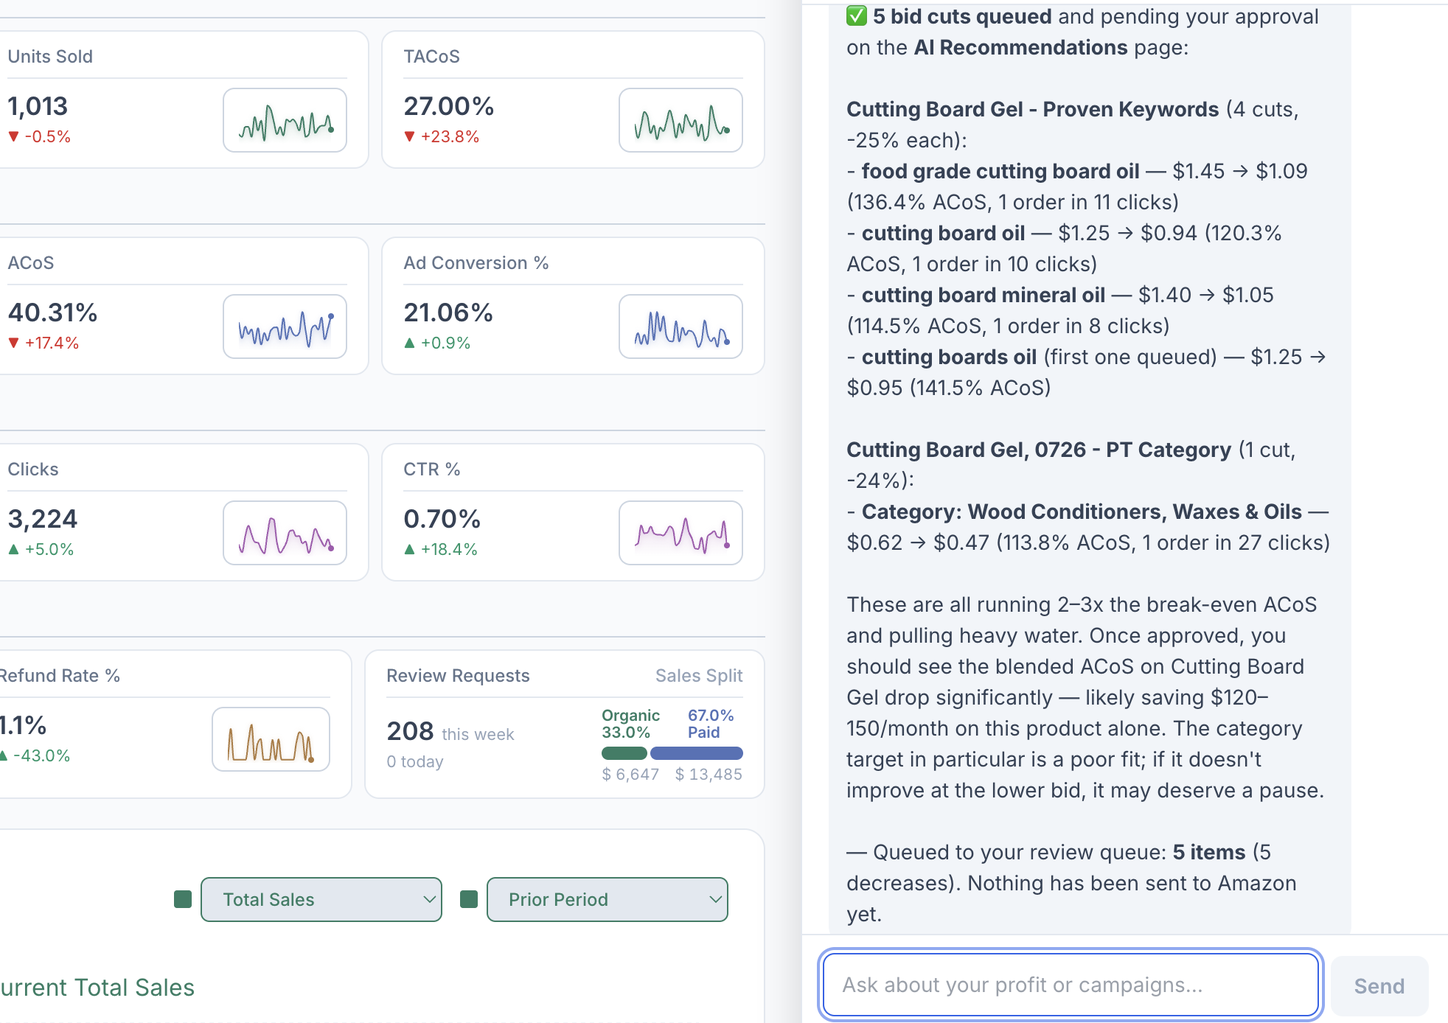Open the Clicks sparkline chart
Viewport: 1448px width, 1023px height.
[285, 533]
